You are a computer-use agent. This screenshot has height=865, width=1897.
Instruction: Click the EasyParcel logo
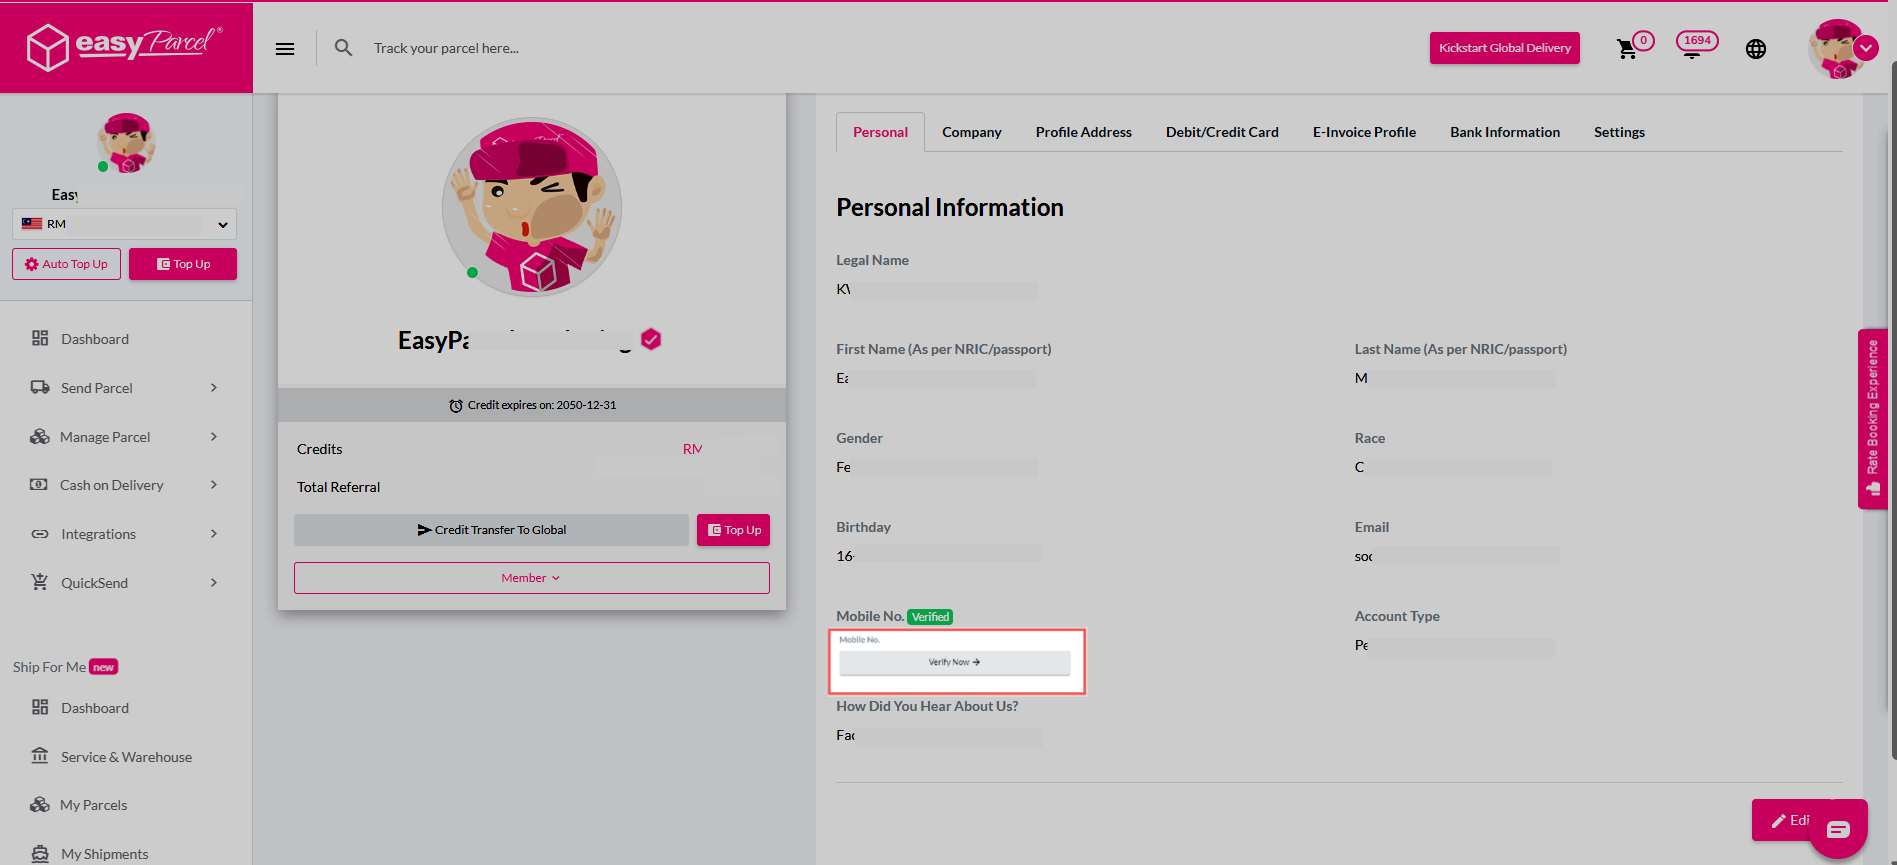click(125, 46)
